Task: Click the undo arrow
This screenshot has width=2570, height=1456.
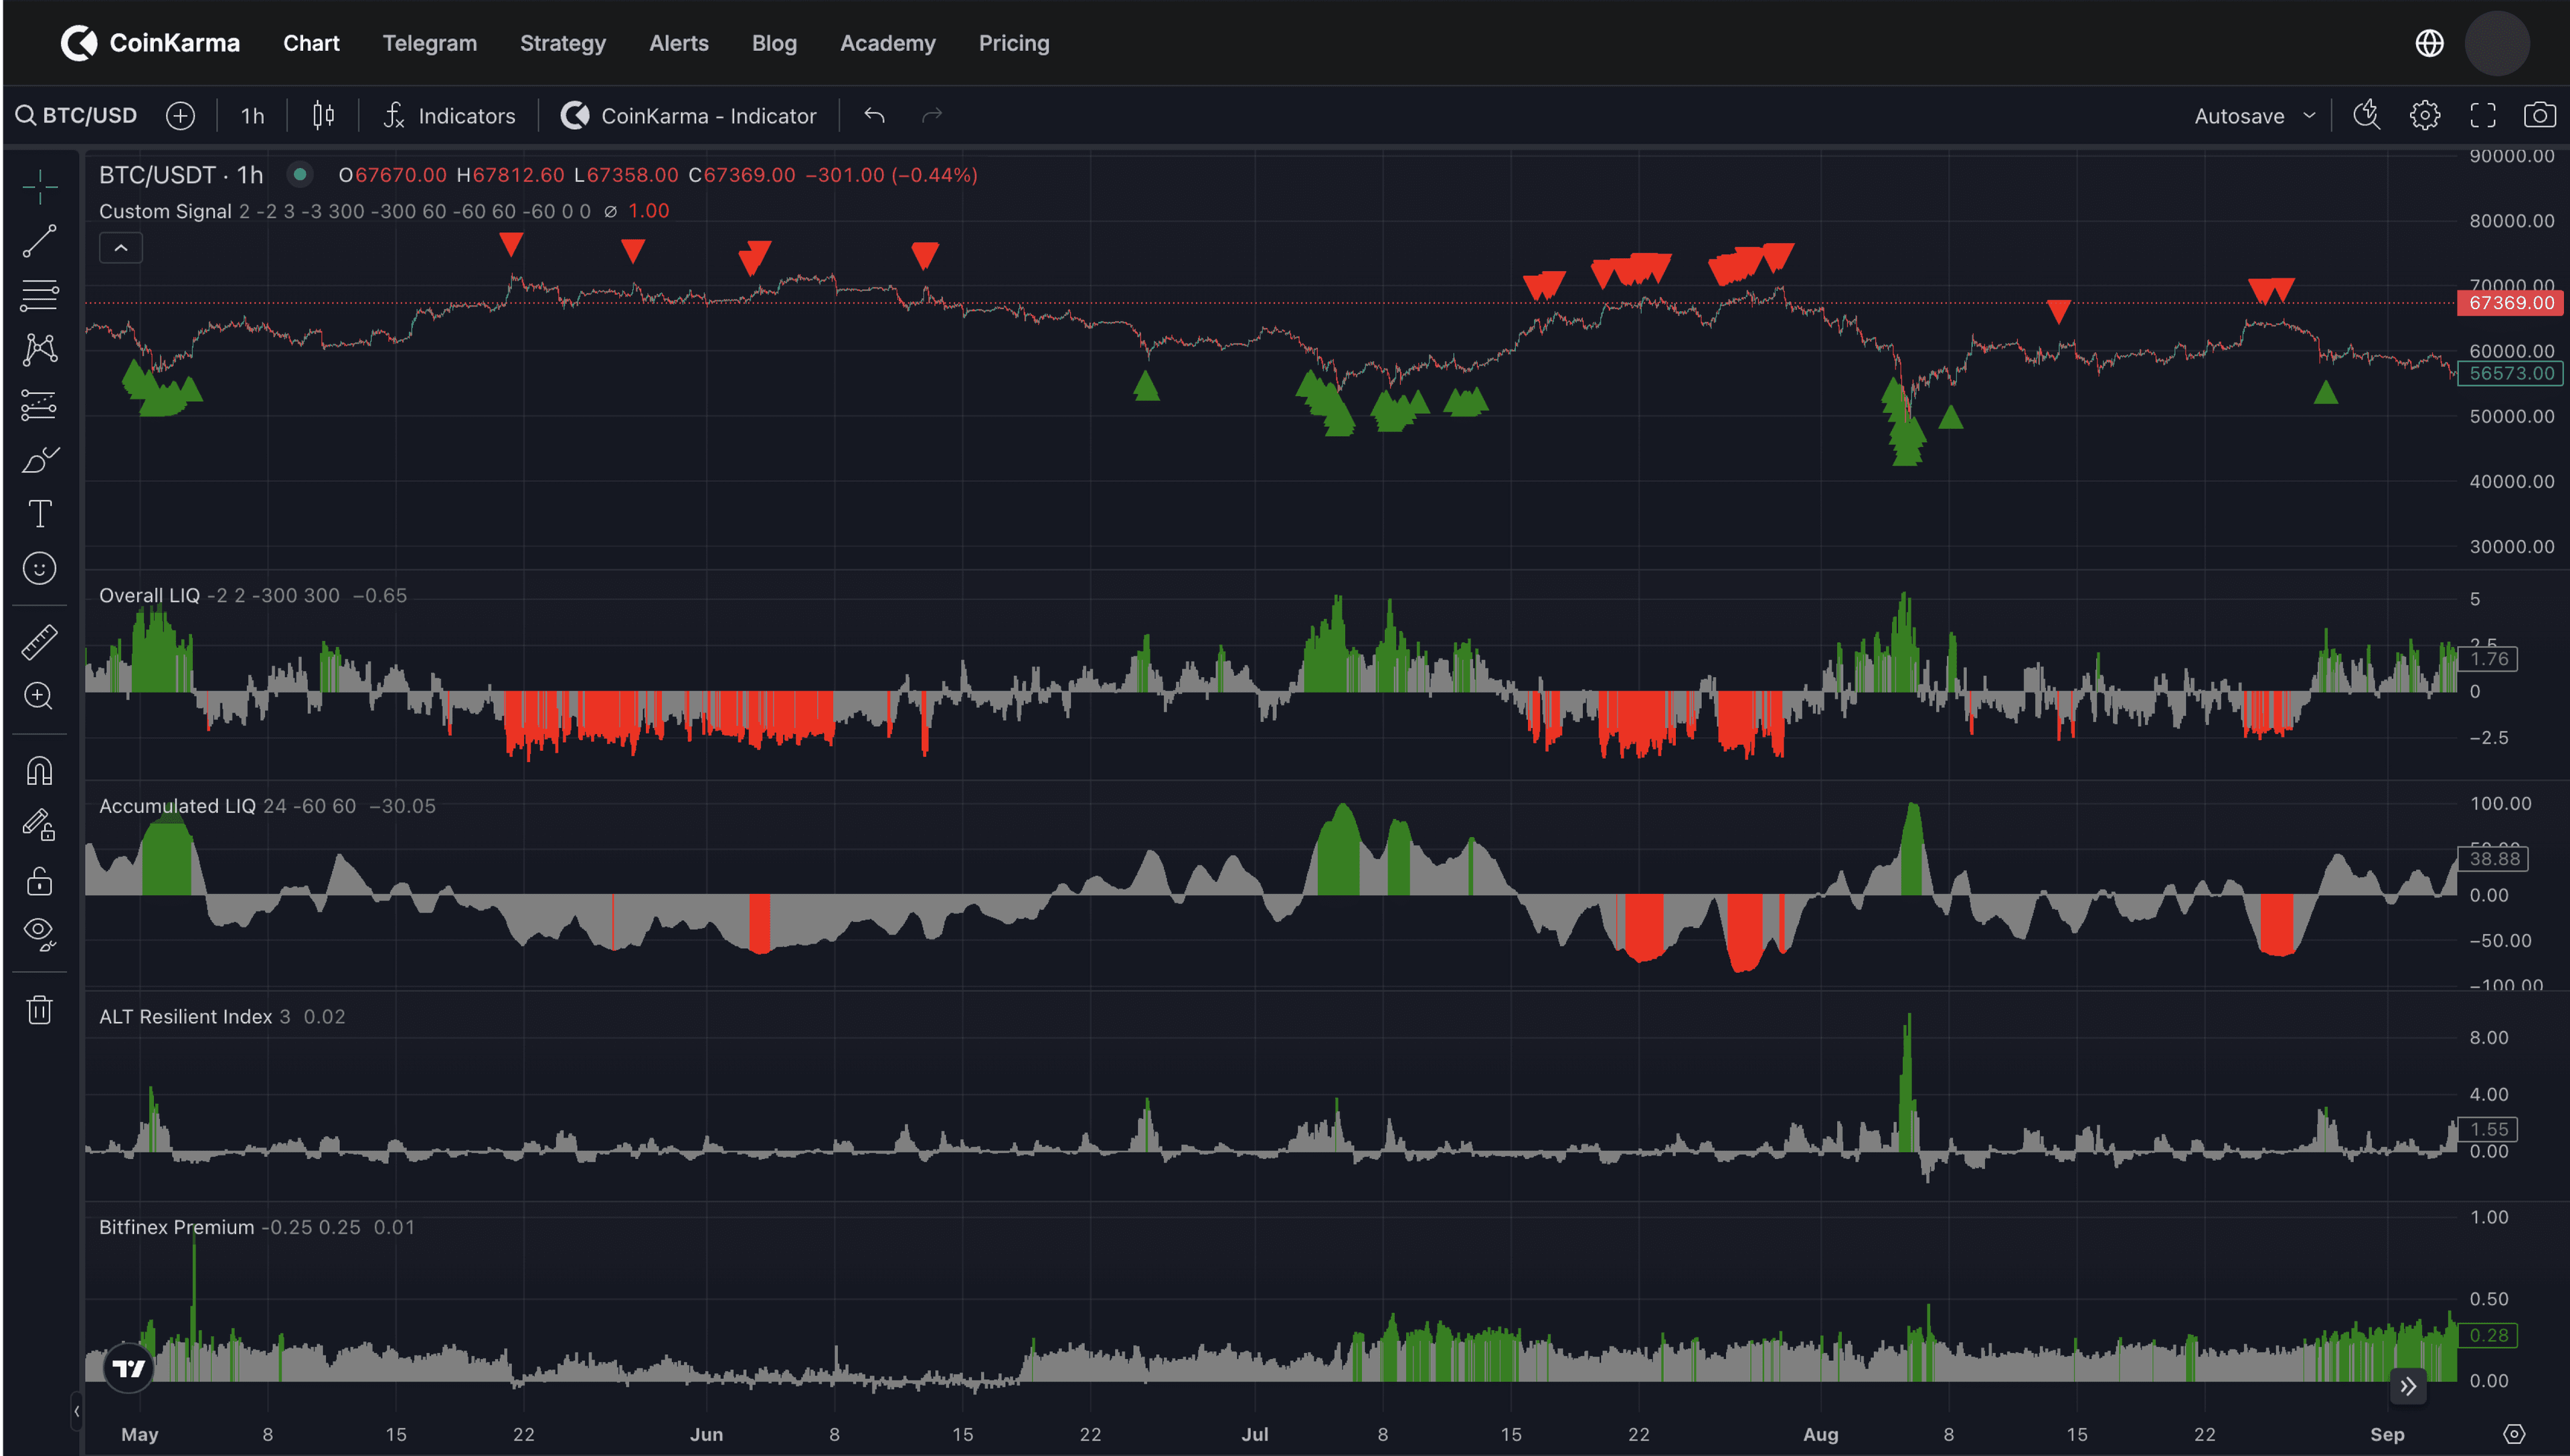Action: click(875, 116)
